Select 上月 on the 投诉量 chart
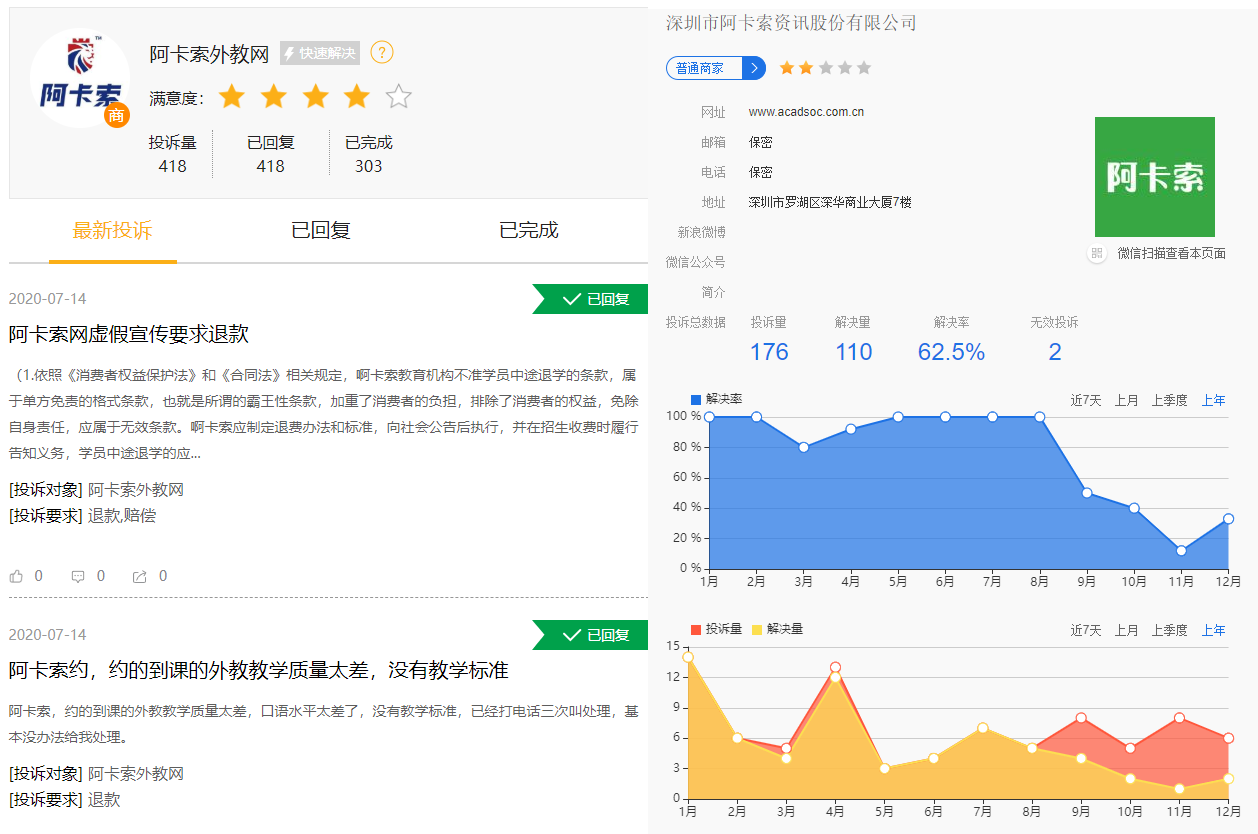The width and height of the screenshot is (1258, 834). pos(1127,630)
